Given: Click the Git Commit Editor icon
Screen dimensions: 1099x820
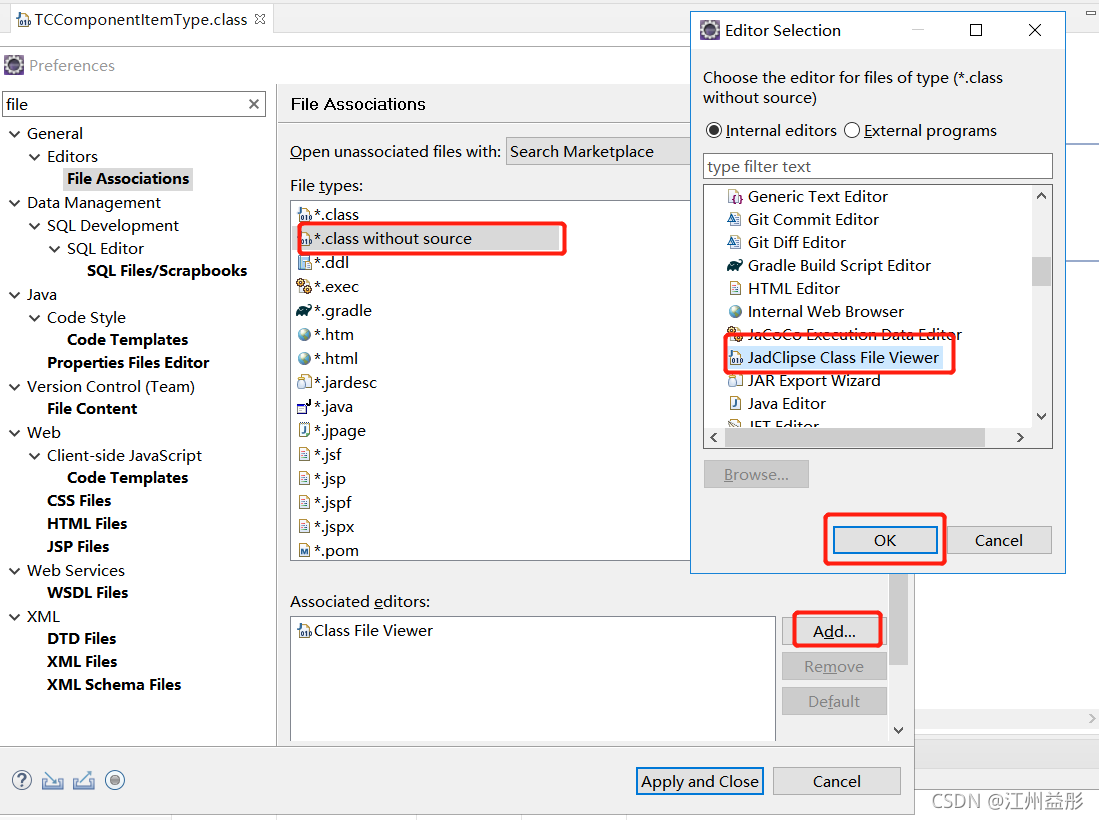Looking at the screenshot, I should coord(735,219).
